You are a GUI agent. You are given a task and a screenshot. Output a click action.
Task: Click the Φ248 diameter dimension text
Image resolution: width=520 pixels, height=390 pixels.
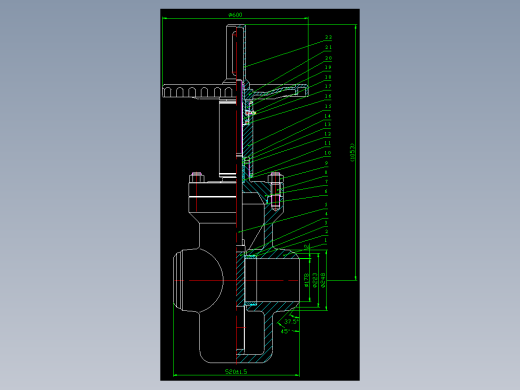click(322, 280)
